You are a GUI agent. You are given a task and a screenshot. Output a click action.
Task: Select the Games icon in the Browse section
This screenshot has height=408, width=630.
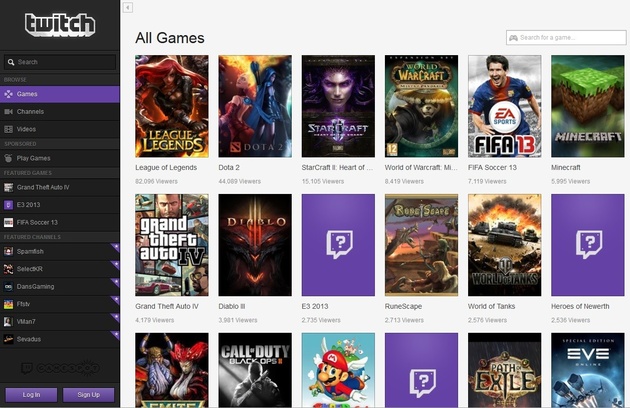point(8,94)
